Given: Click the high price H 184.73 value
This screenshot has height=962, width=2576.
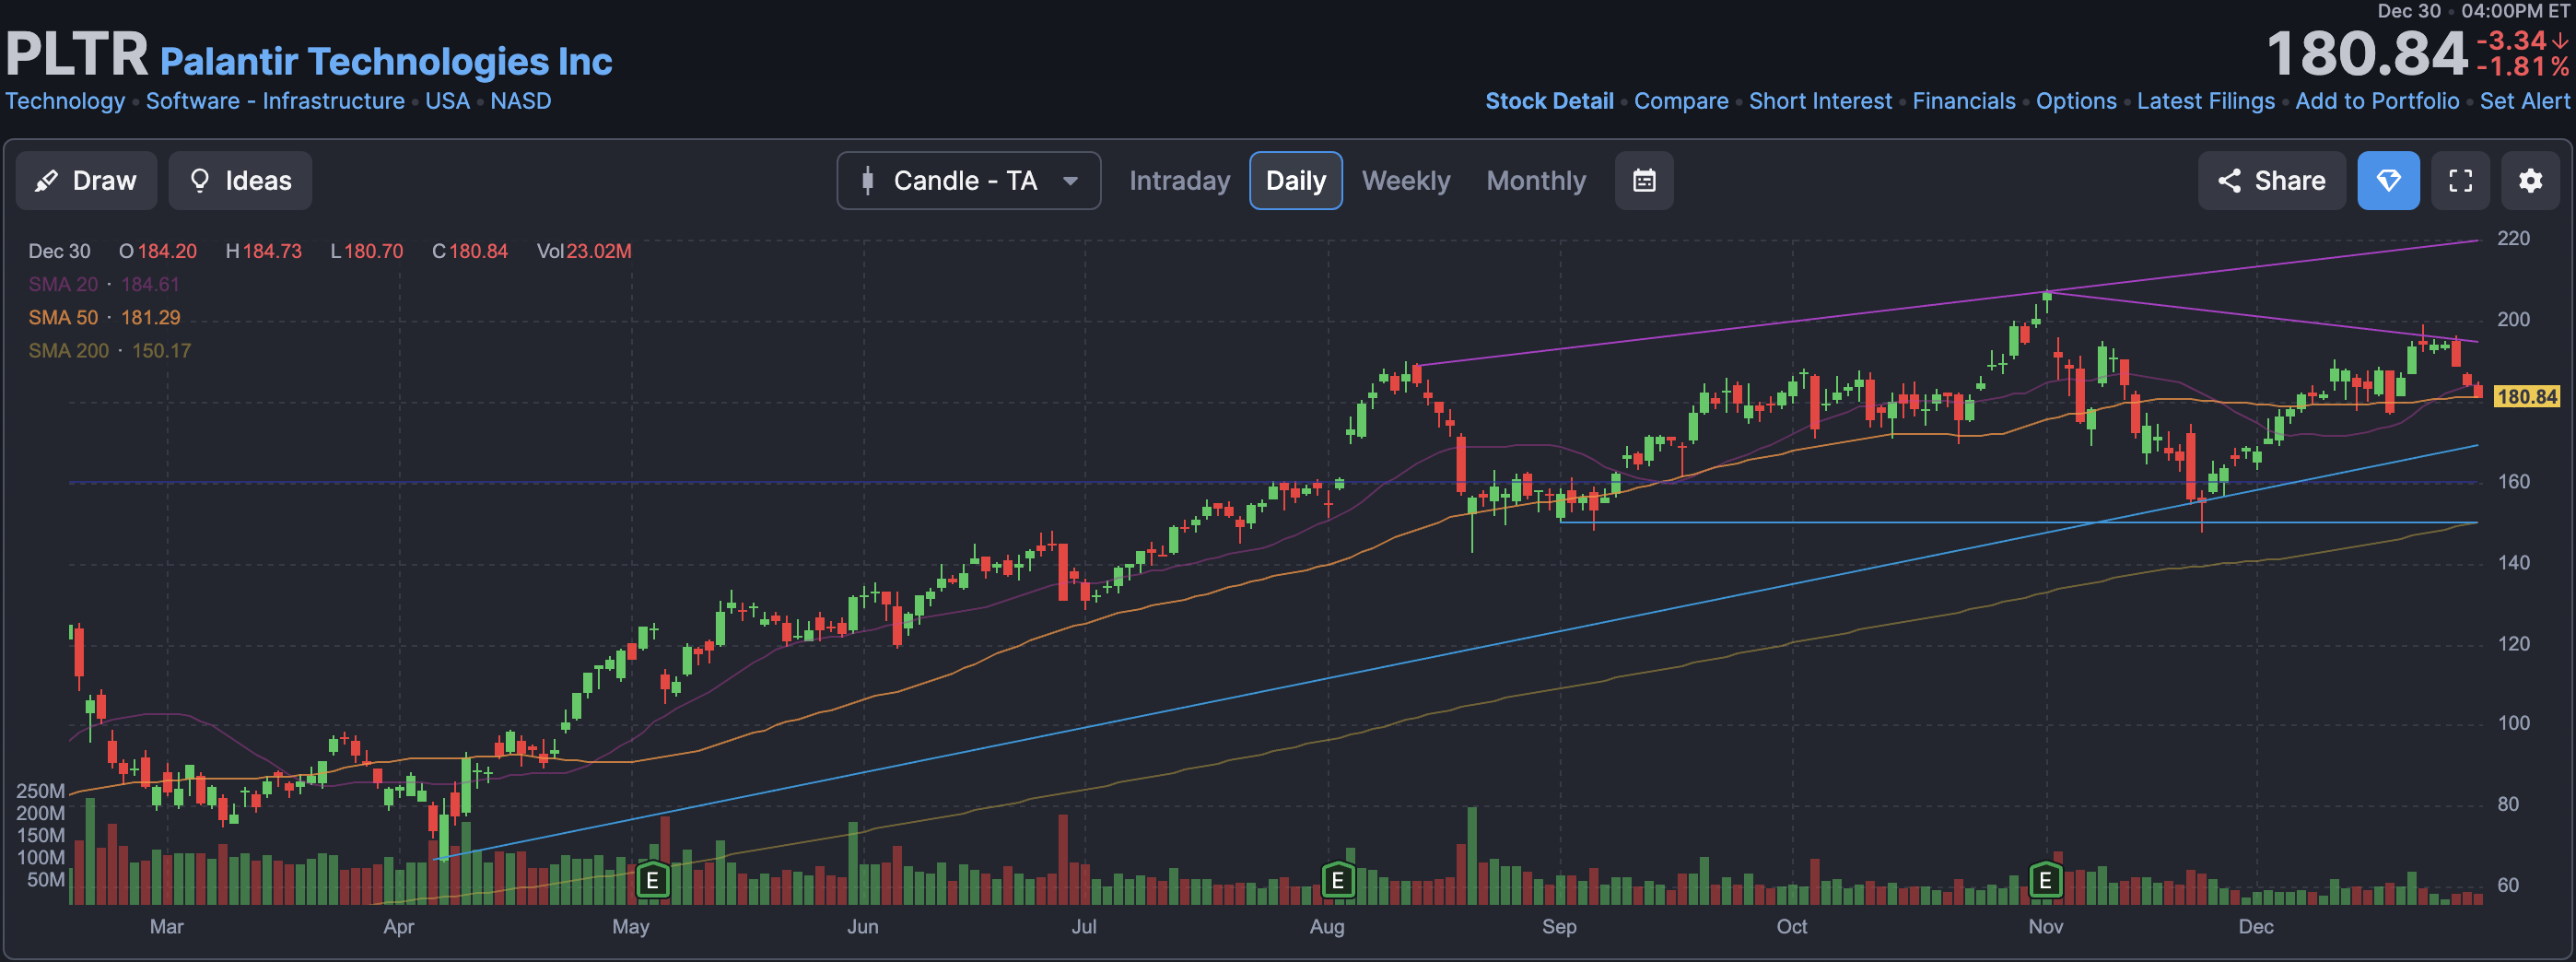Looking at the screenshot, I should 263,251.
